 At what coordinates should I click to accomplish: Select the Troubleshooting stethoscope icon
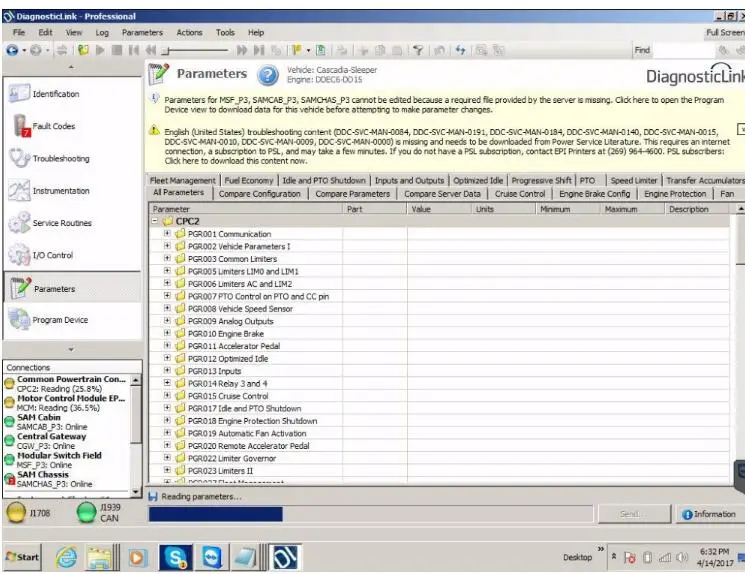coord(19,158)
